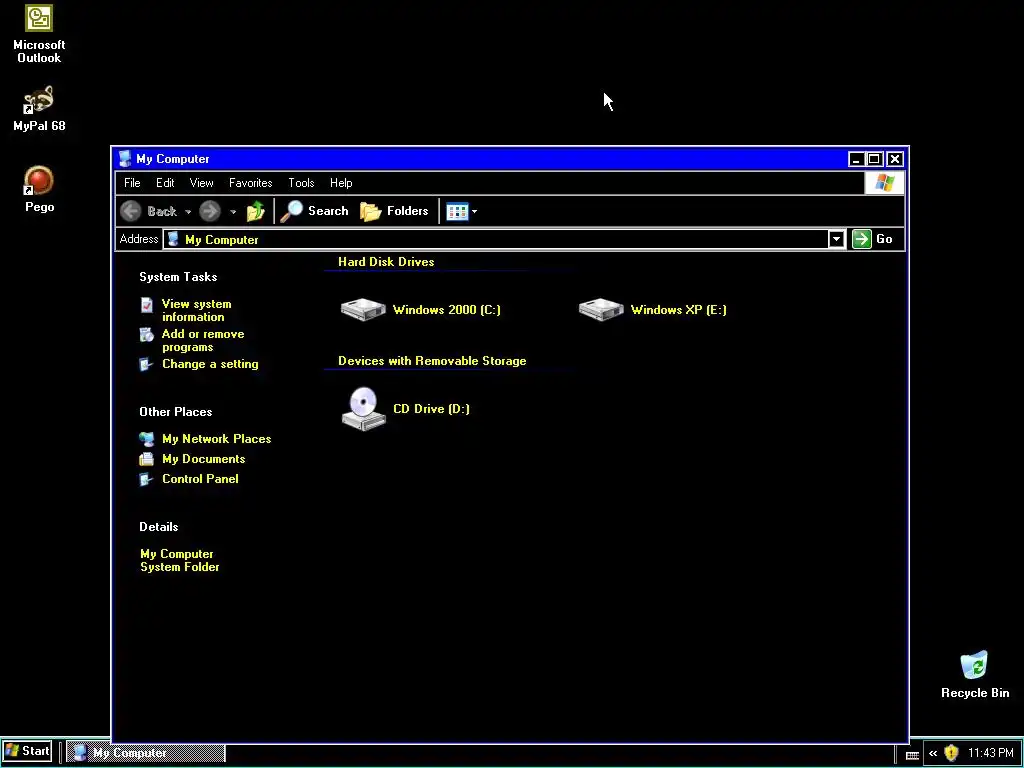The width and height of the screenshot is (1024, 768).
Task: Collapse the Details panel header
Action: [159, 527]
